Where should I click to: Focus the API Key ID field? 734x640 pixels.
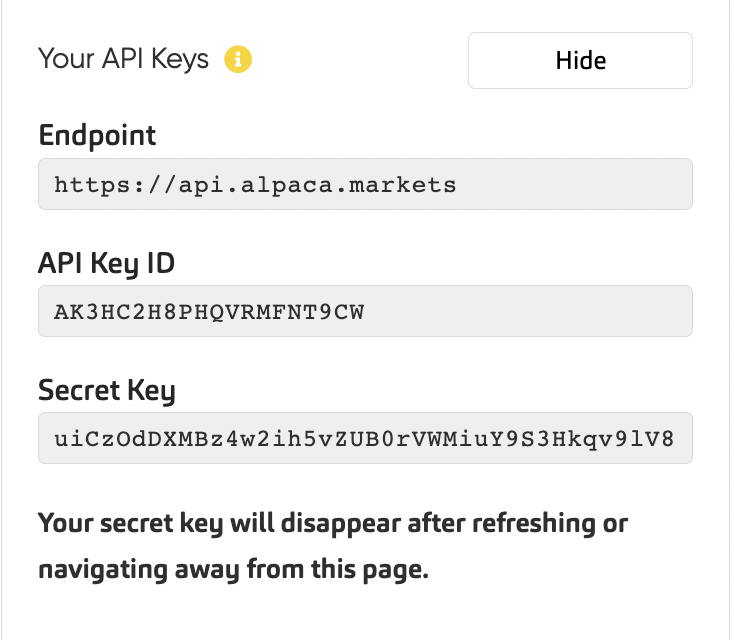pos(365,311)
